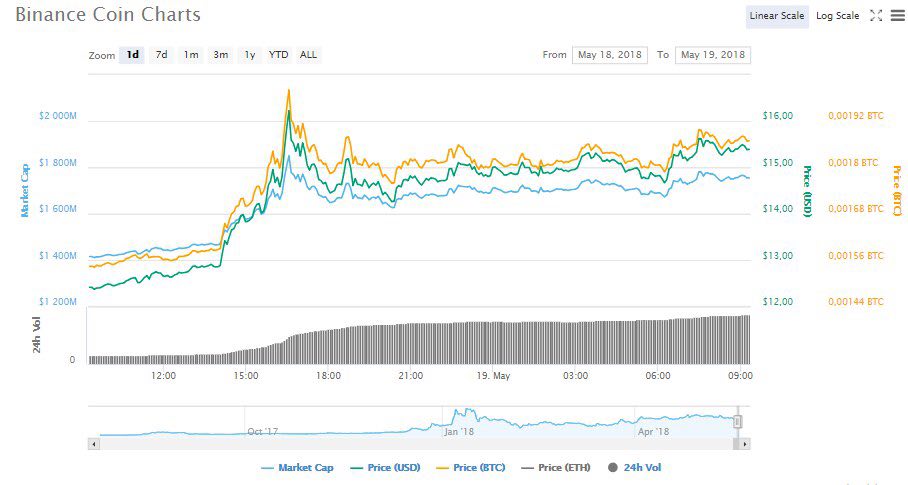This screenshot has height=485, width=908.
Task: Edit the From date field May 18, 2018
Action: point(610,55)
